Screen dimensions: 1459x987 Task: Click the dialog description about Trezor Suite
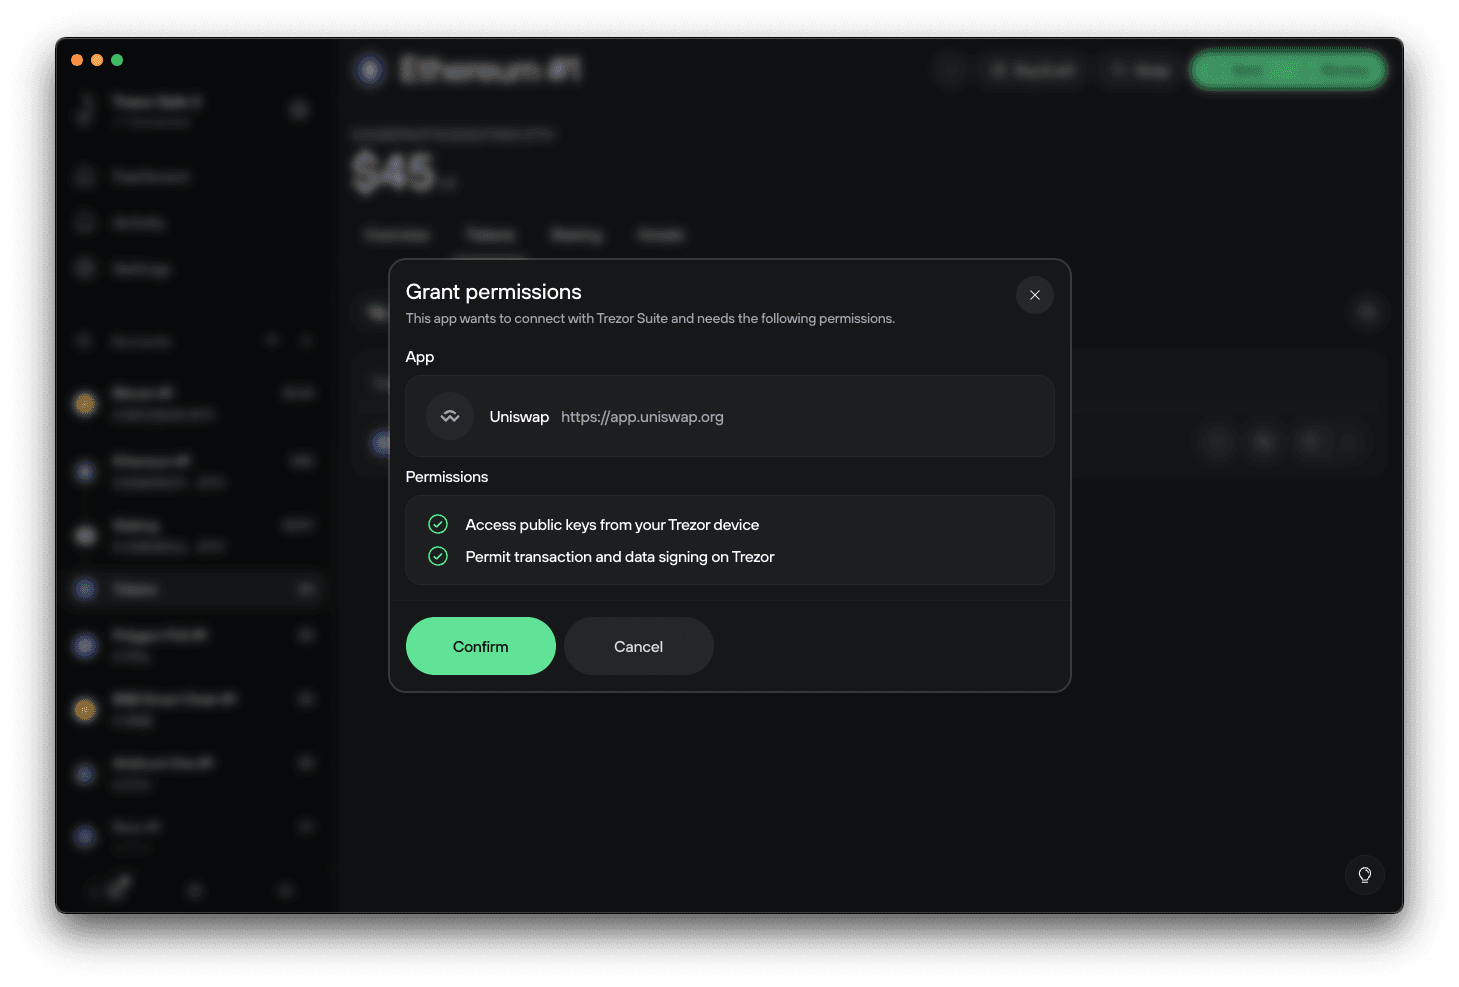650,319
